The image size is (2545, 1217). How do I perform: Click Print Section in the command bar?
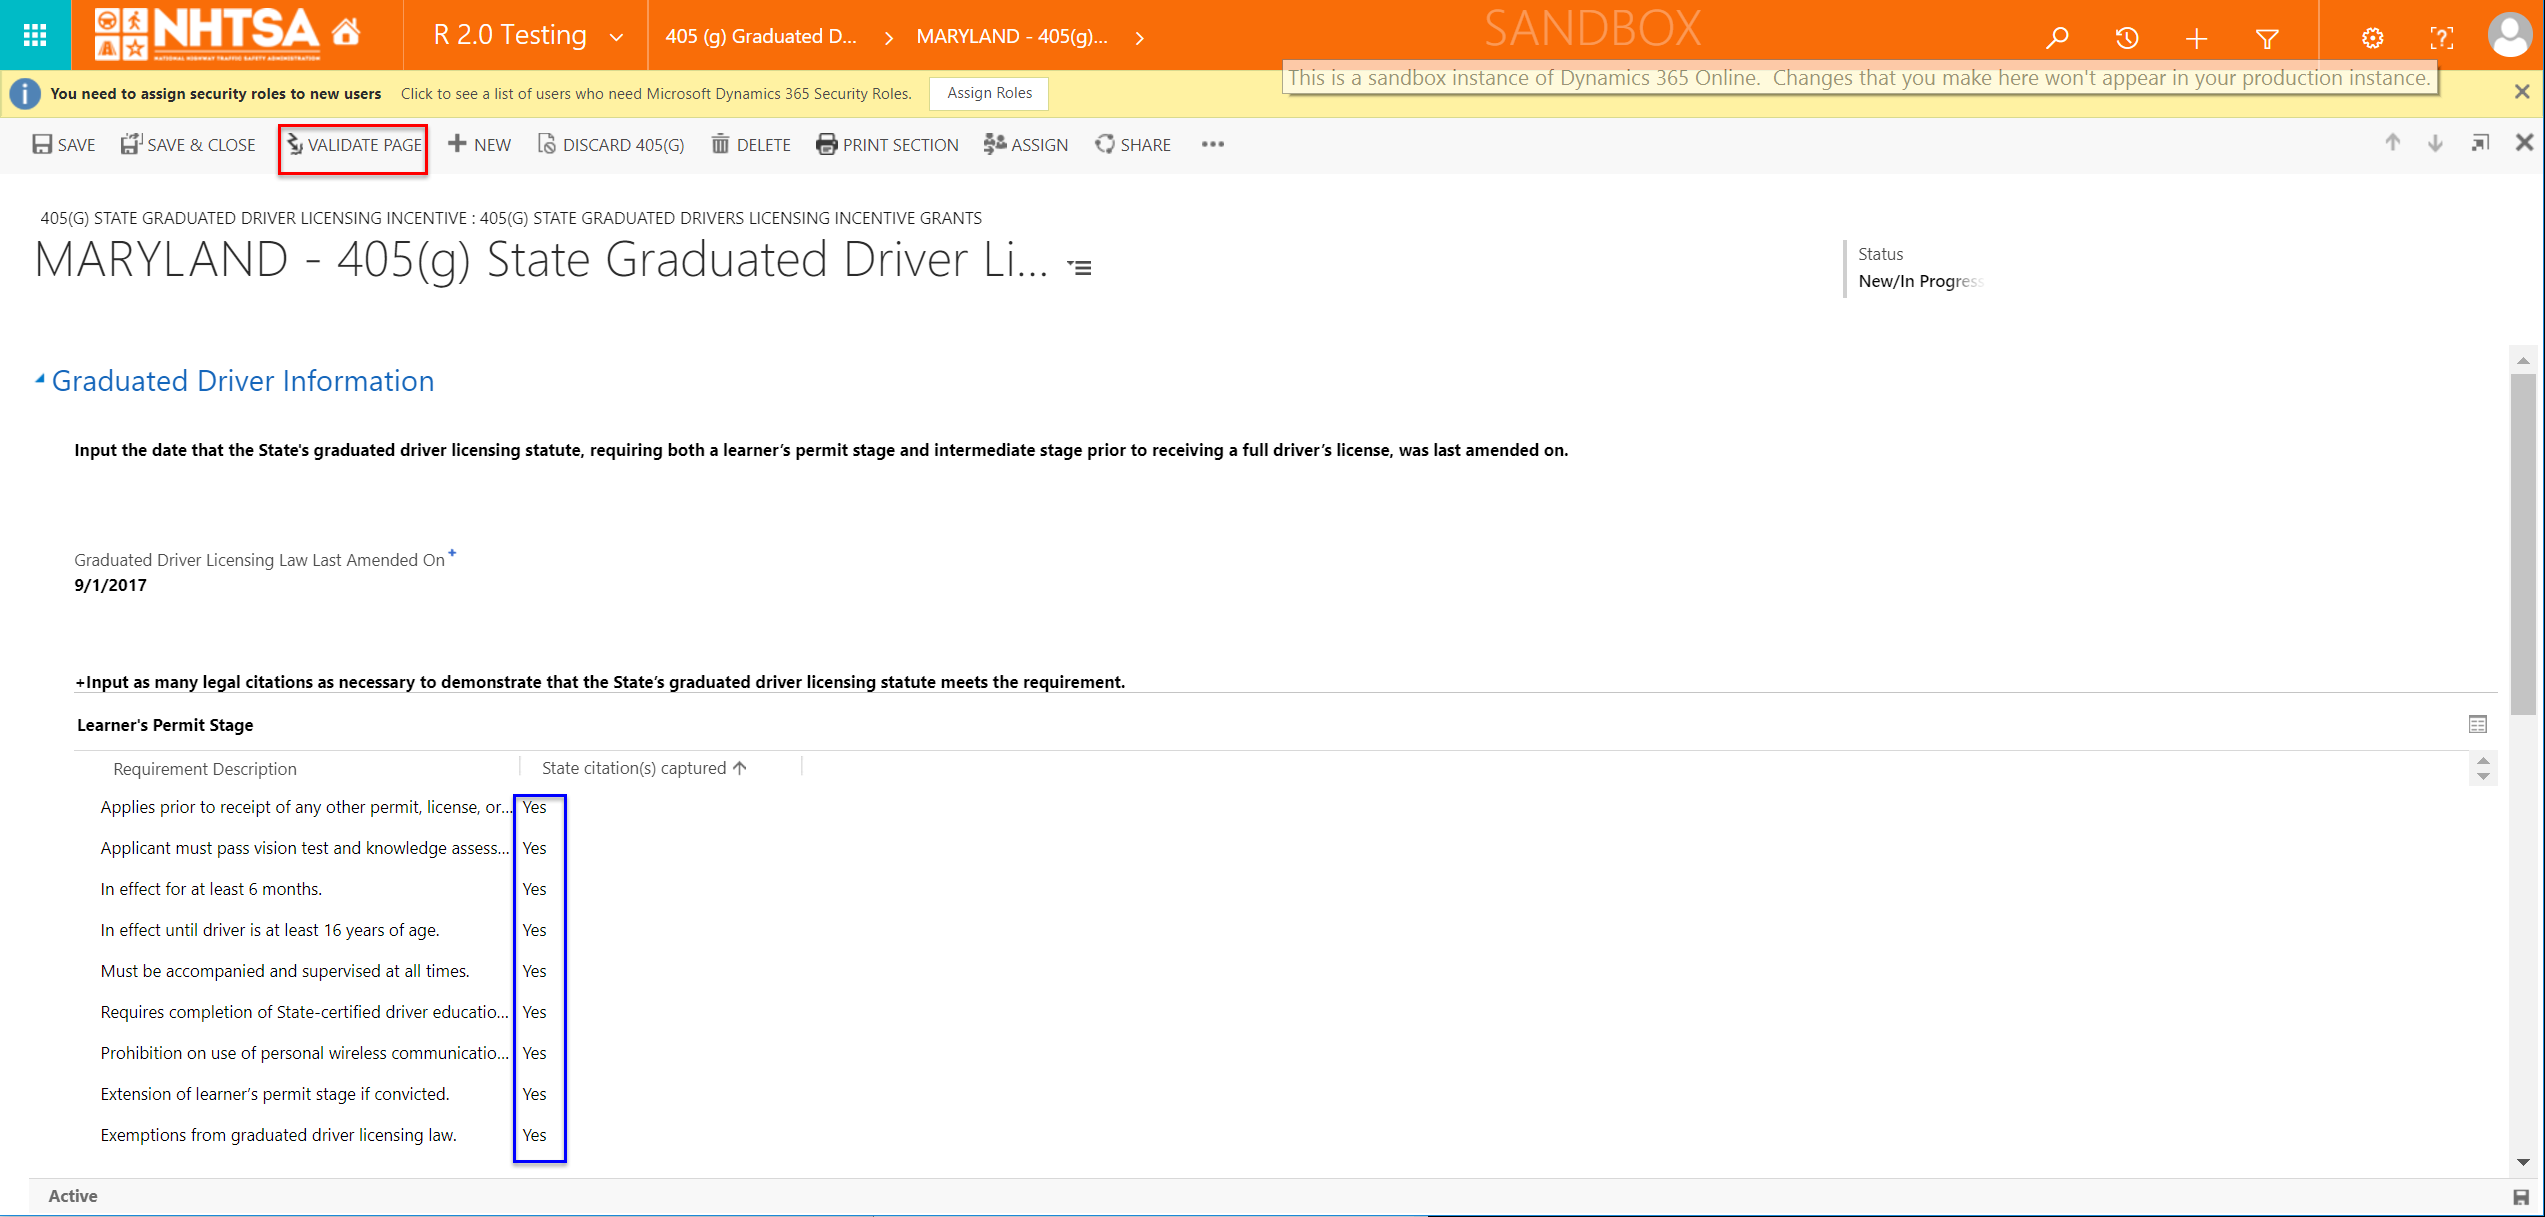point(887,145)
